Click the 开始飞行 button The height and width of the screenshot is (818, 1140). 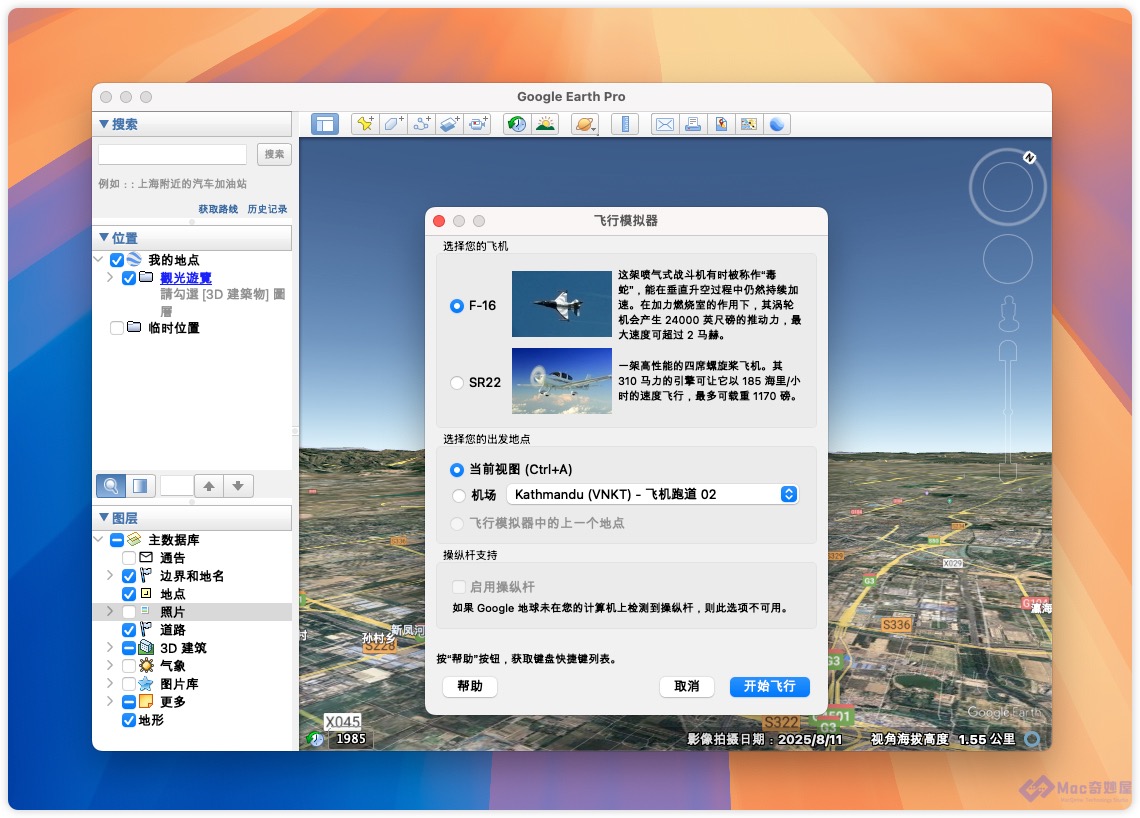coord(769,686)
